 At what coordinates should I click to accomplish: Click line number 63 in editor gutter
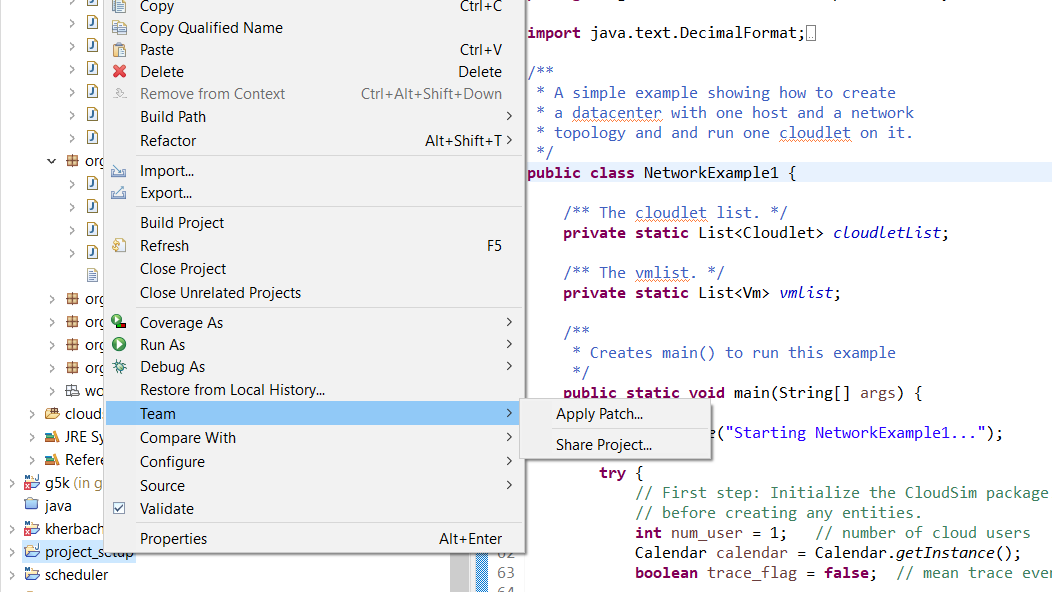tap(506, 573)
